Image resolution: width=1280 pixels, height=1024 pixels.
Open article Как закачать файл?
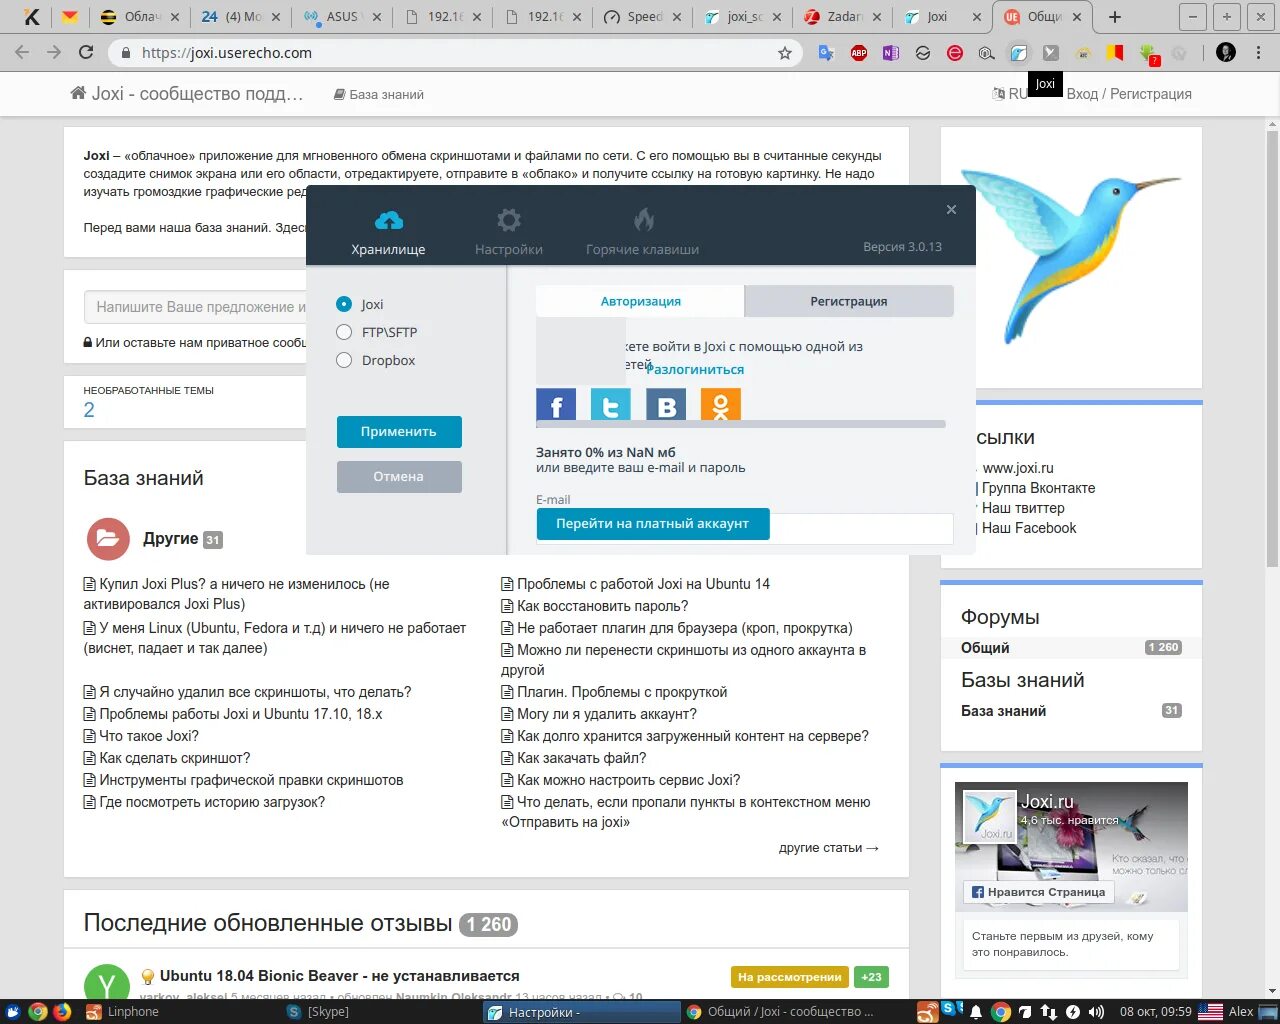coord(582,758)
